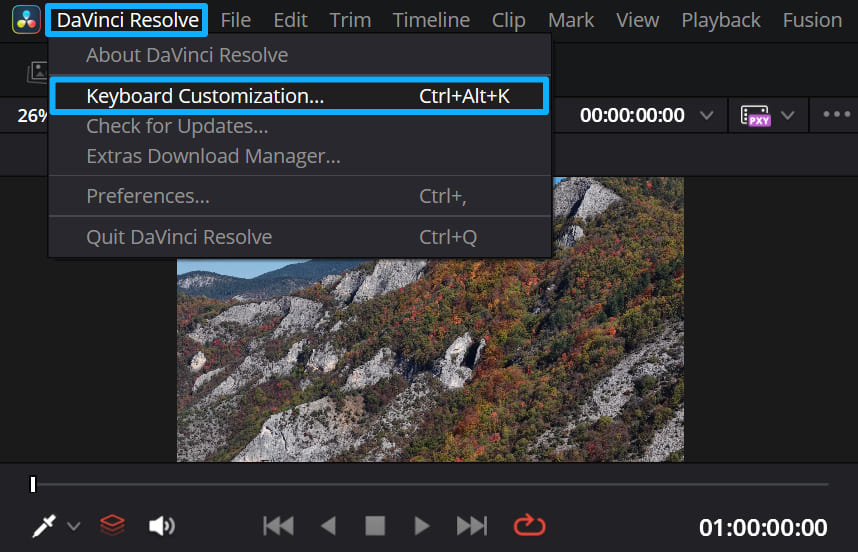Play in reverse
858x552 pixels.
[x=328, y=526]
